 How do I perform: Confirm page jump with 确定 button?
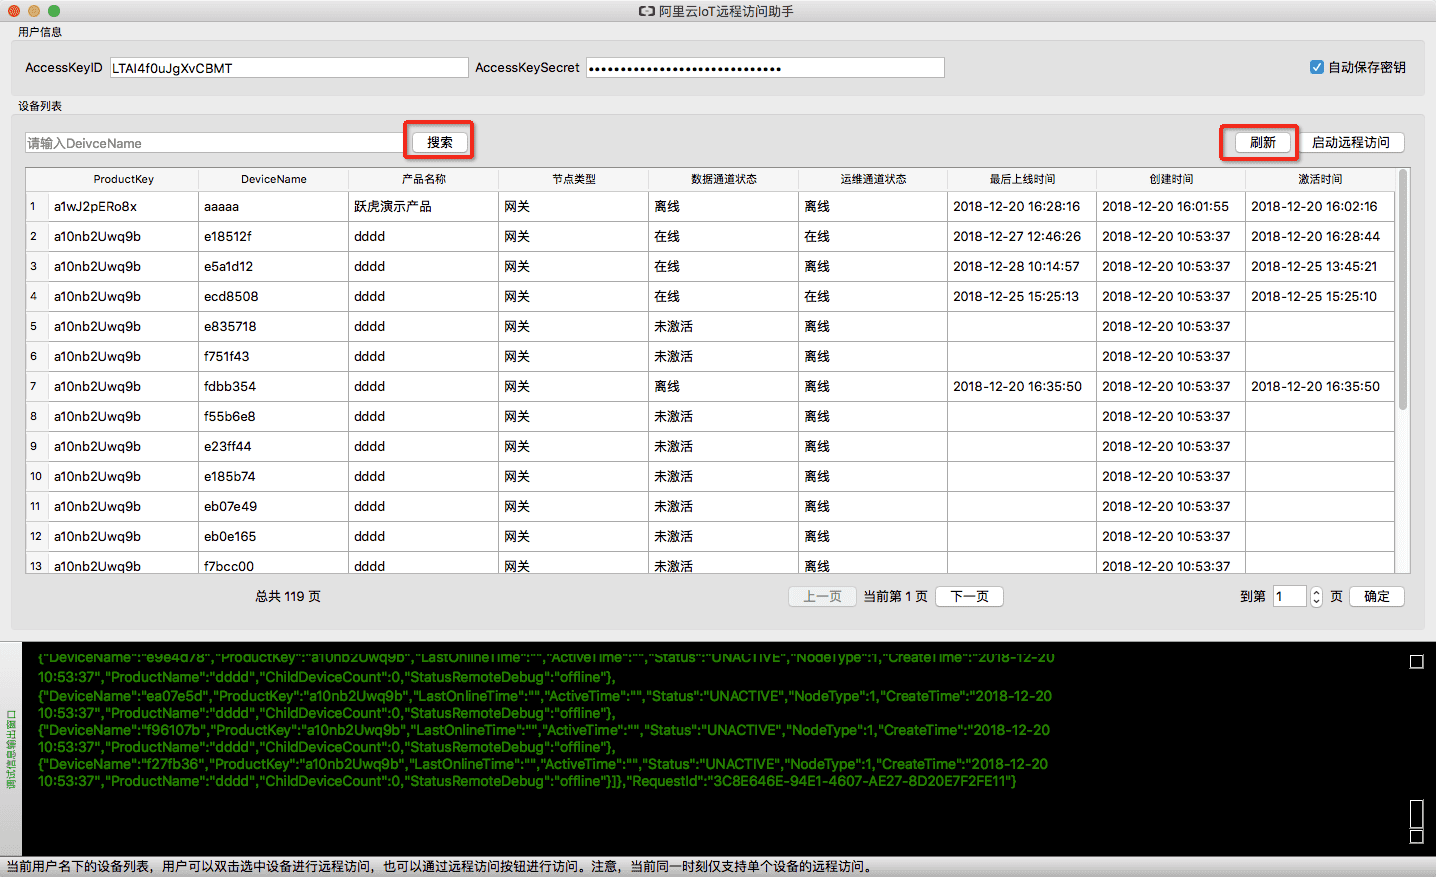[1377, 596]
